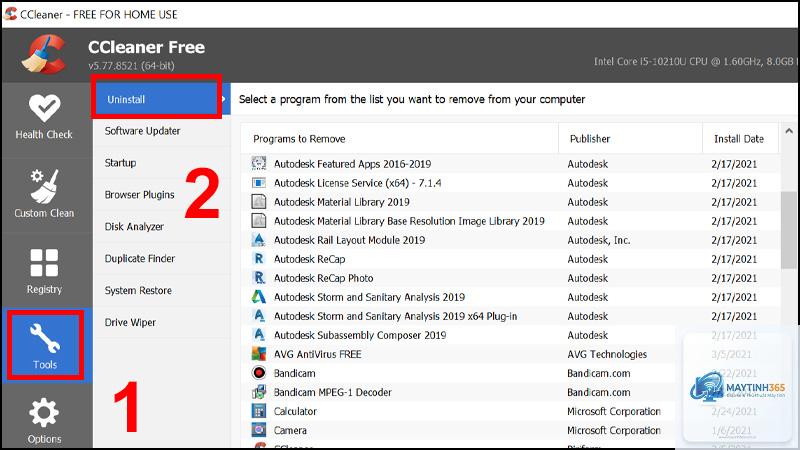Open the Custom Clean section

pyautogui.click(x=44, y=194)
